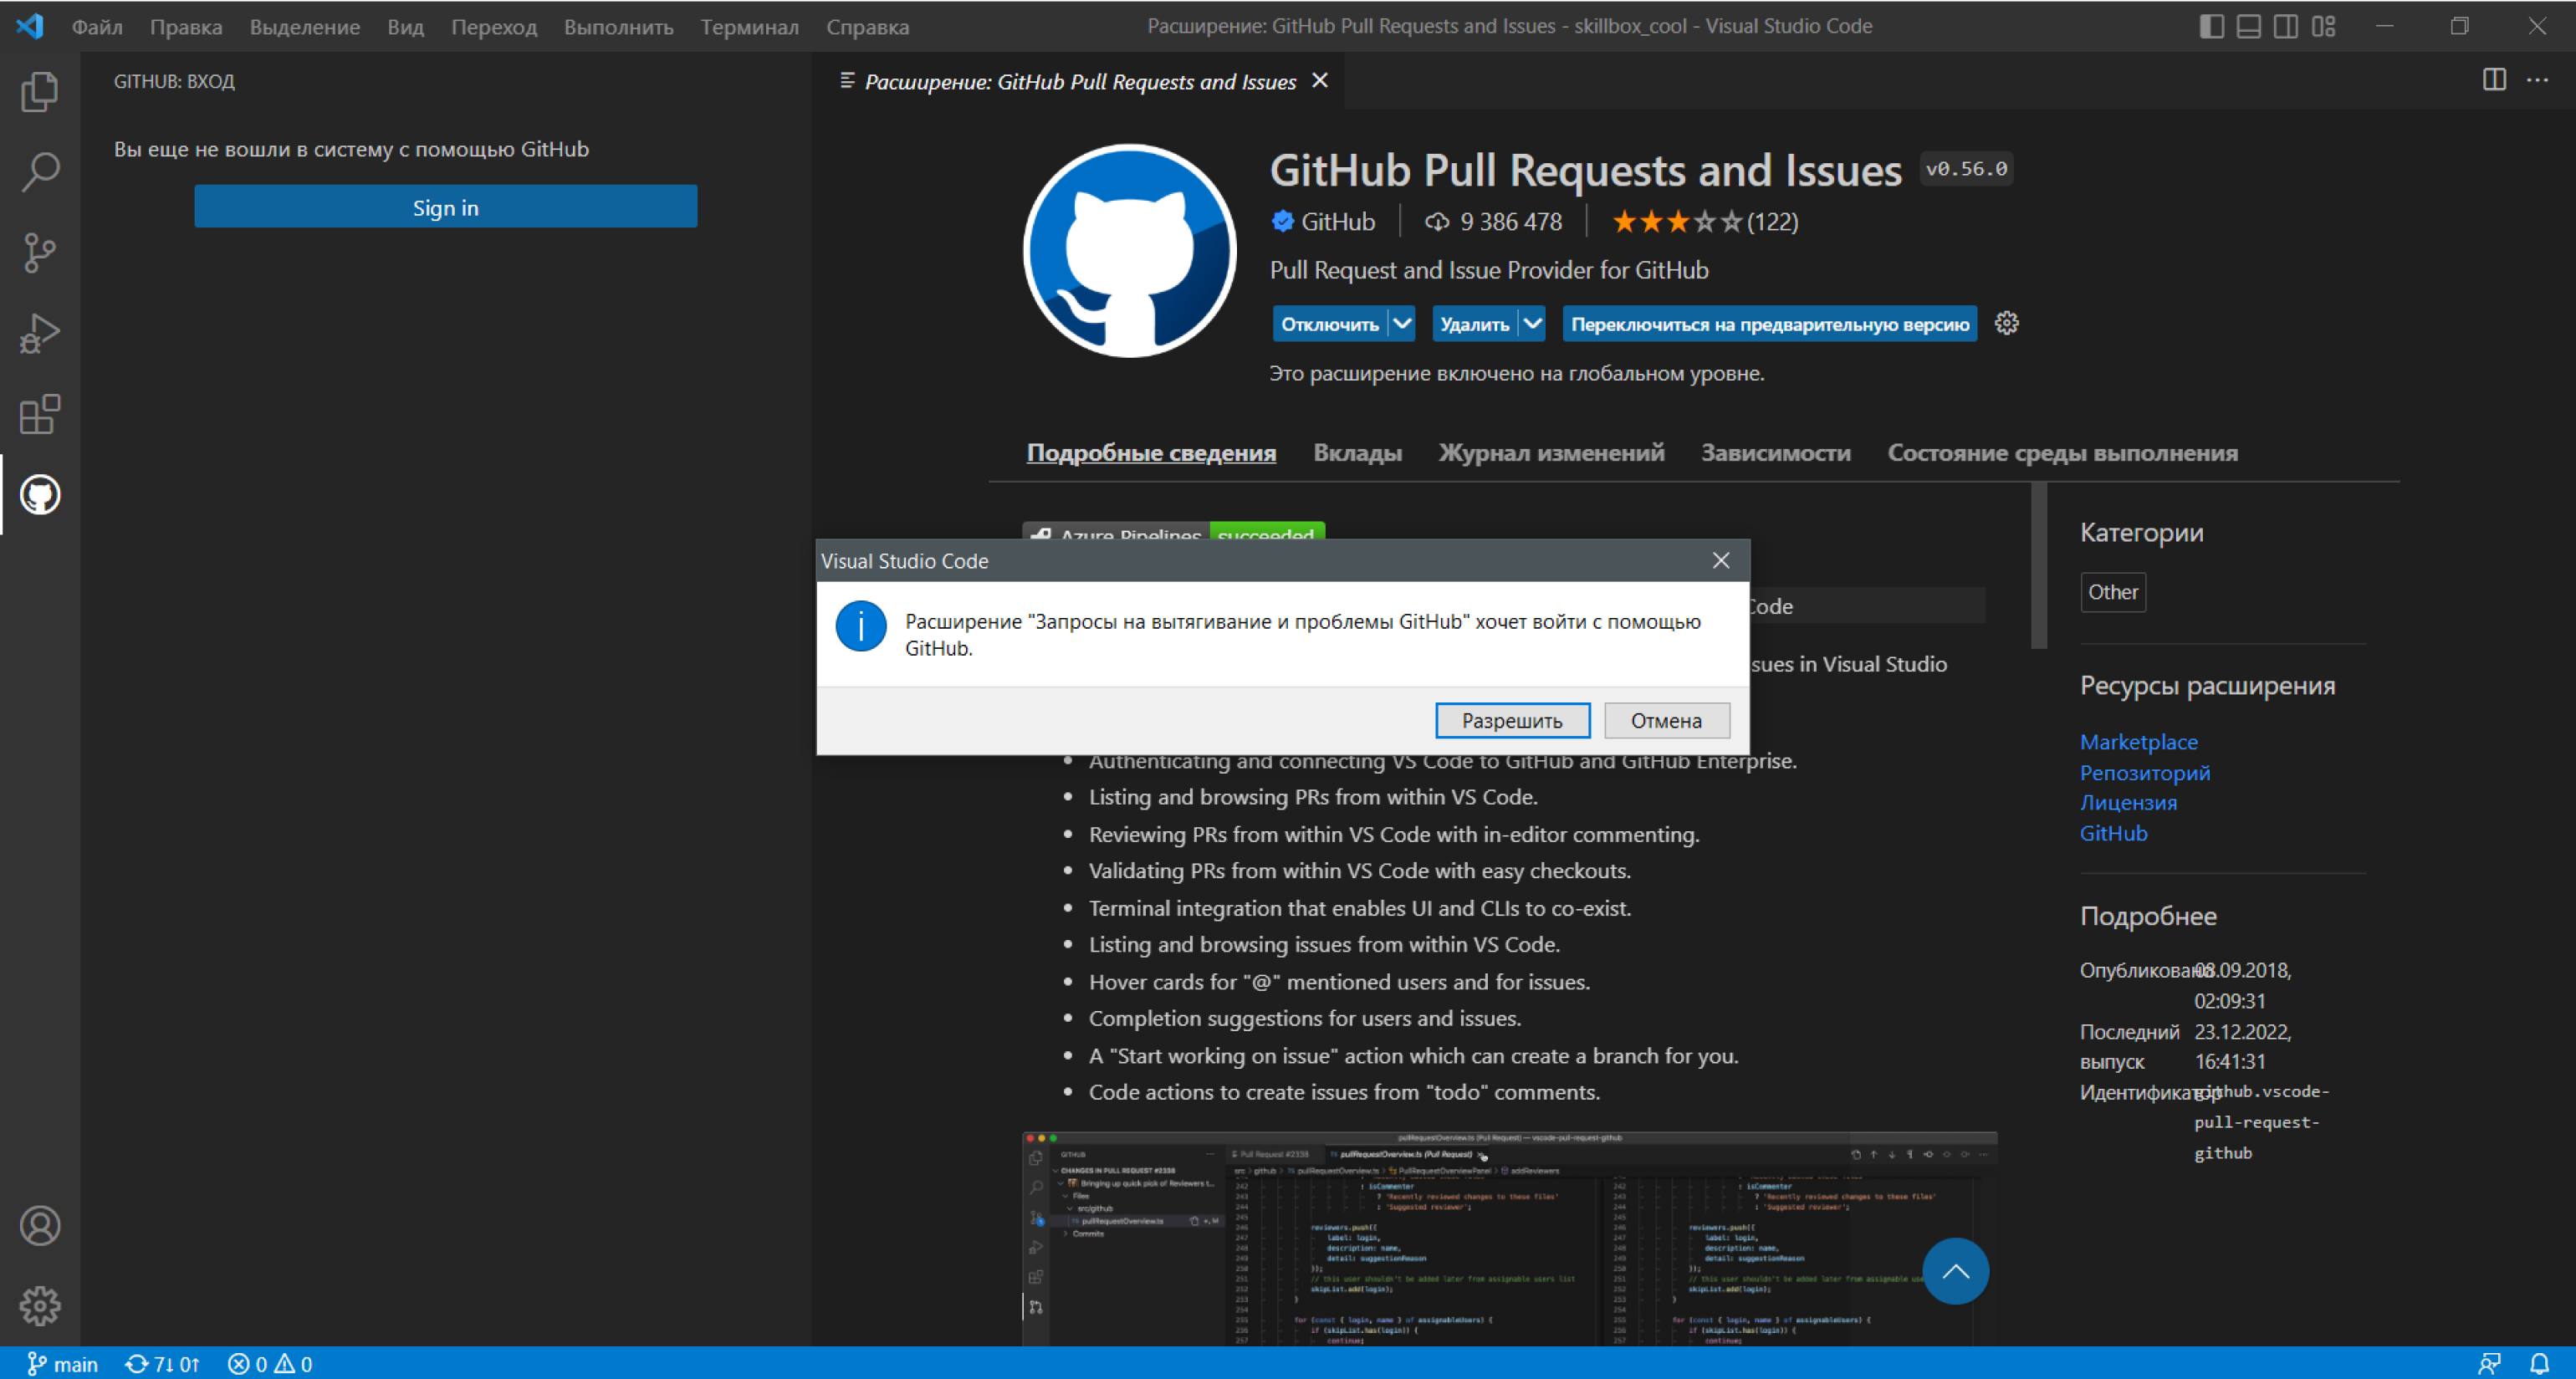2576x1379 pixels.
Task: Open the Manage gear in activity bar
Action: coord(40,1306)
